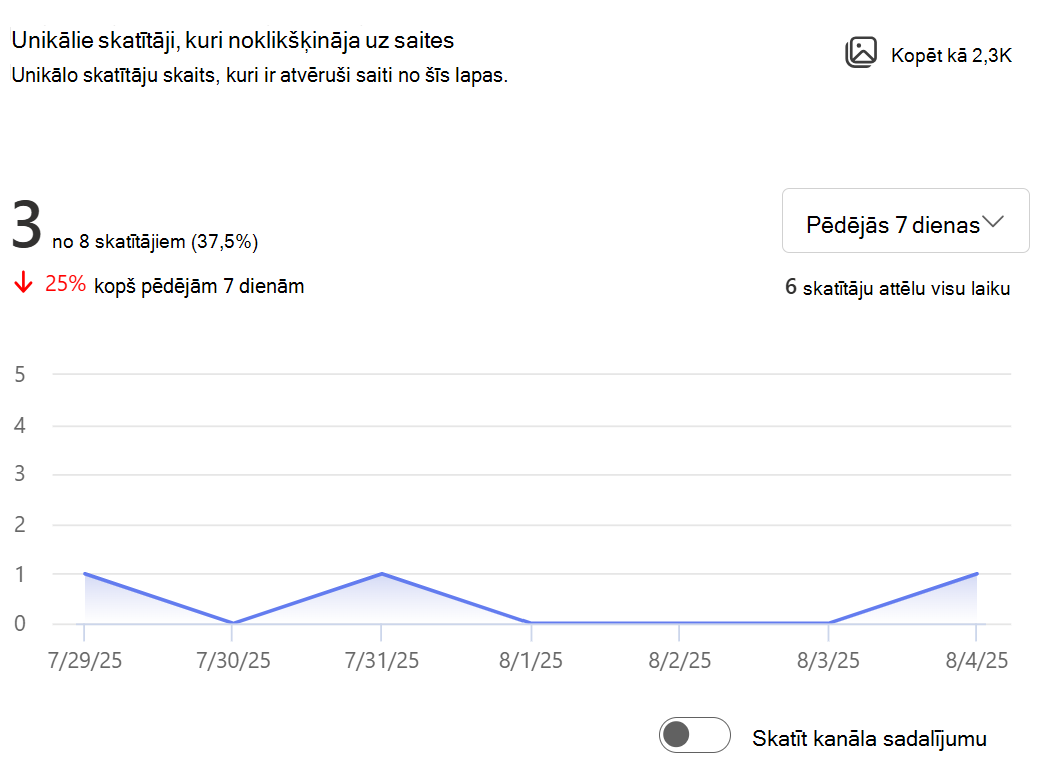Toggle the Skatīt kanāla sadalījumu switch

click(x=694, y=735)
